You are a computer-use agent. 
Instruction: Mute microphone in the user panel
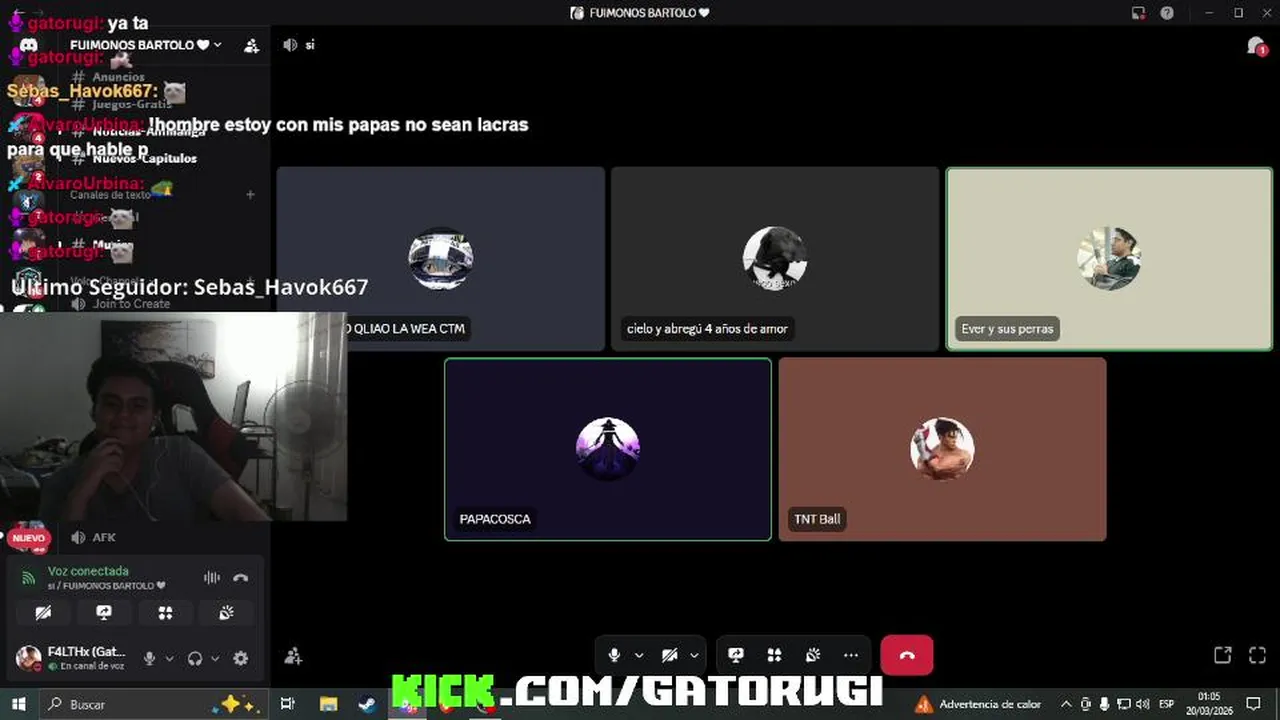coord(149,658)
